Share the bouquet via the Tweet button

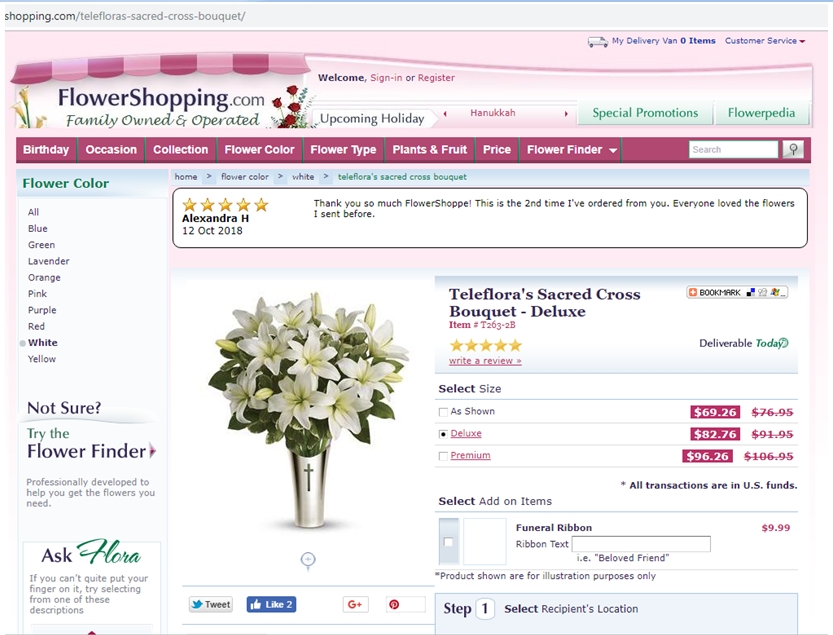coord(210,604)
